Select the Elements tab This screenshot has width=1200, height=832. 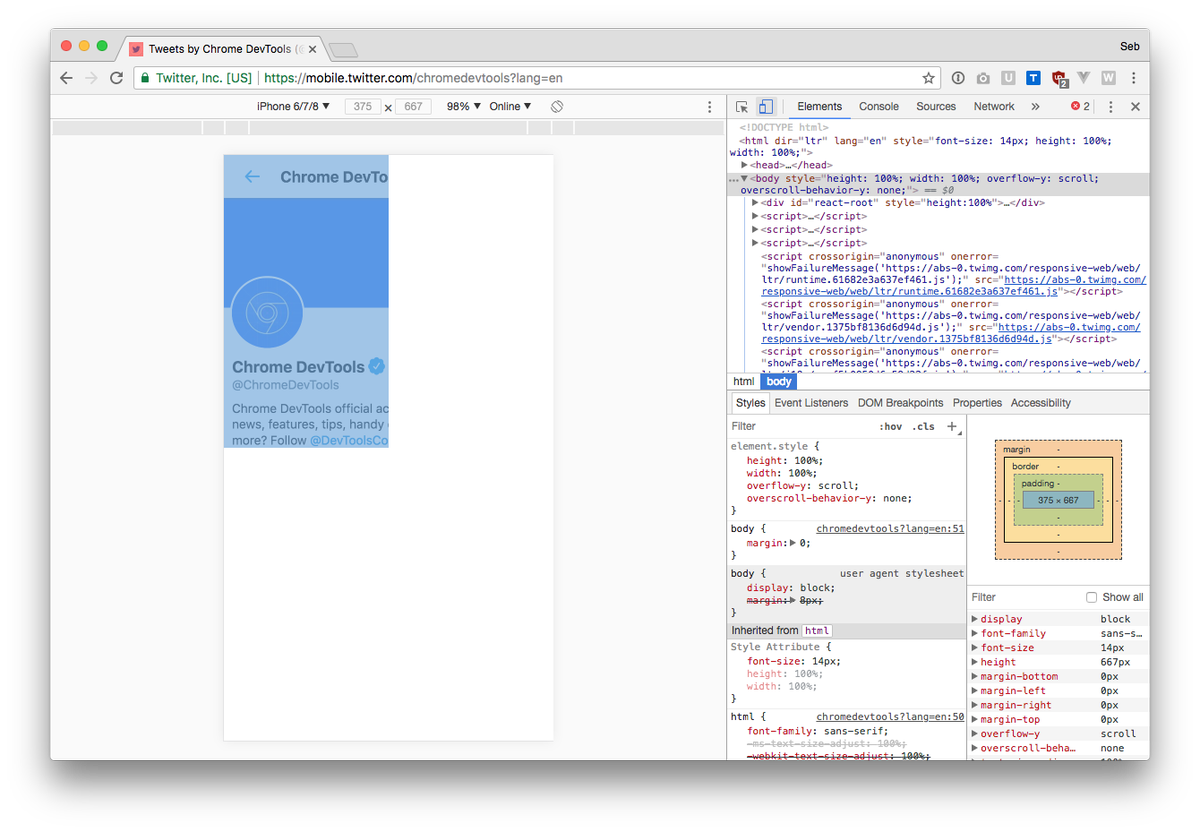click(x=820, y=106)
